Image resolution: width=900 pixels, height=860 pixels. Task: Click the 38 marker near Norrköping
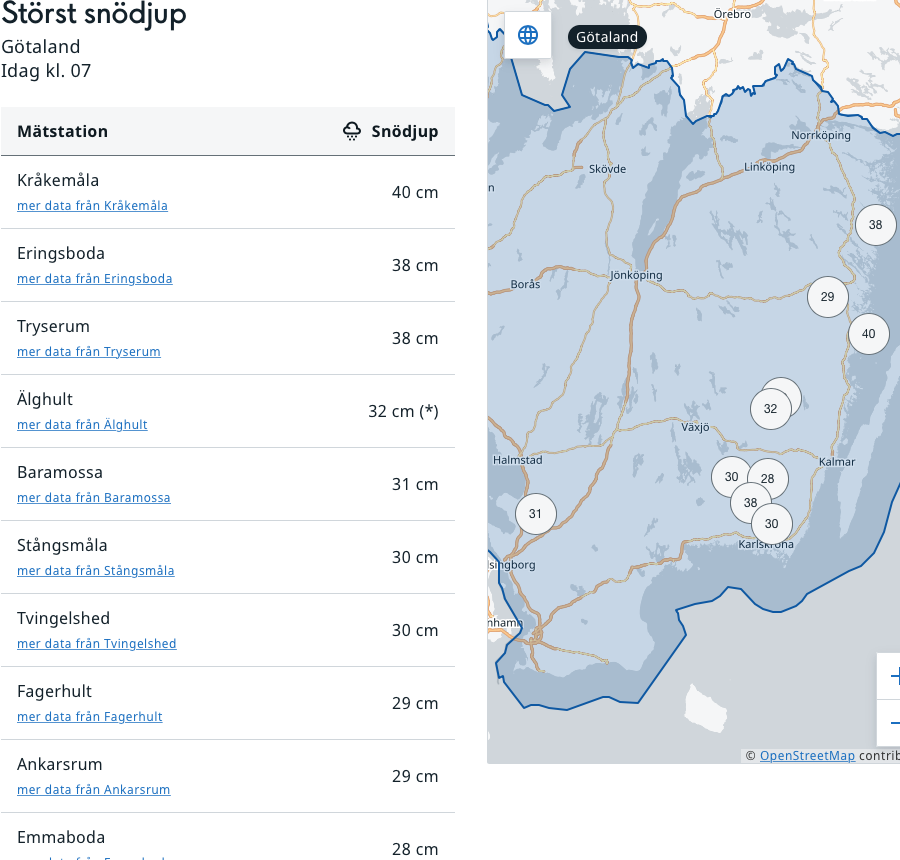(875, 225)
